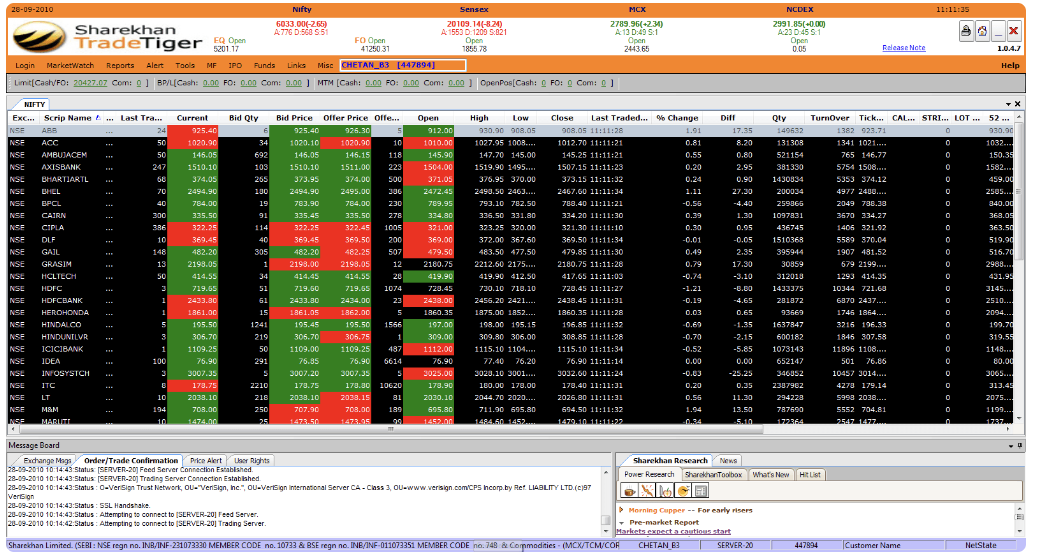This screenshot has height=558, width=1038.
Task: Collapse the Pre-market Report section
Action: (x=621, y=522)
